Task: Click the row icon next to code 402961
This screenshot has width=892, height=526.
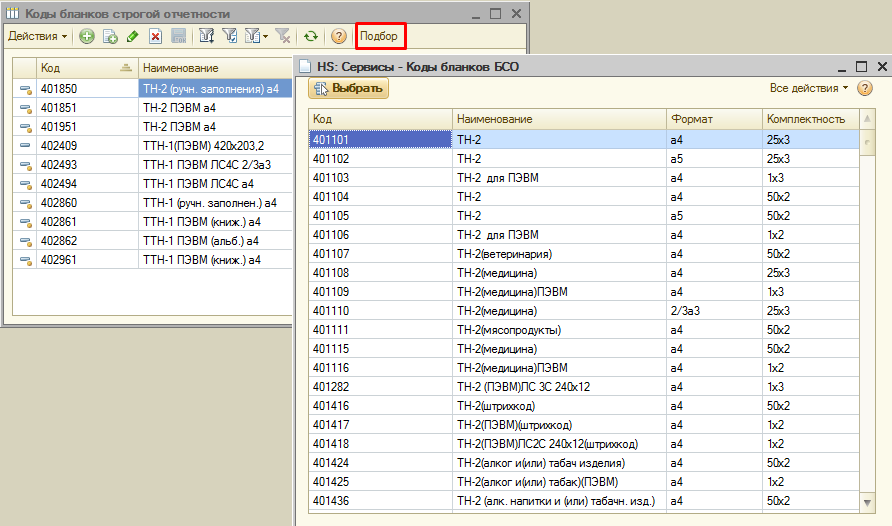Action: (x=25, y=260)
